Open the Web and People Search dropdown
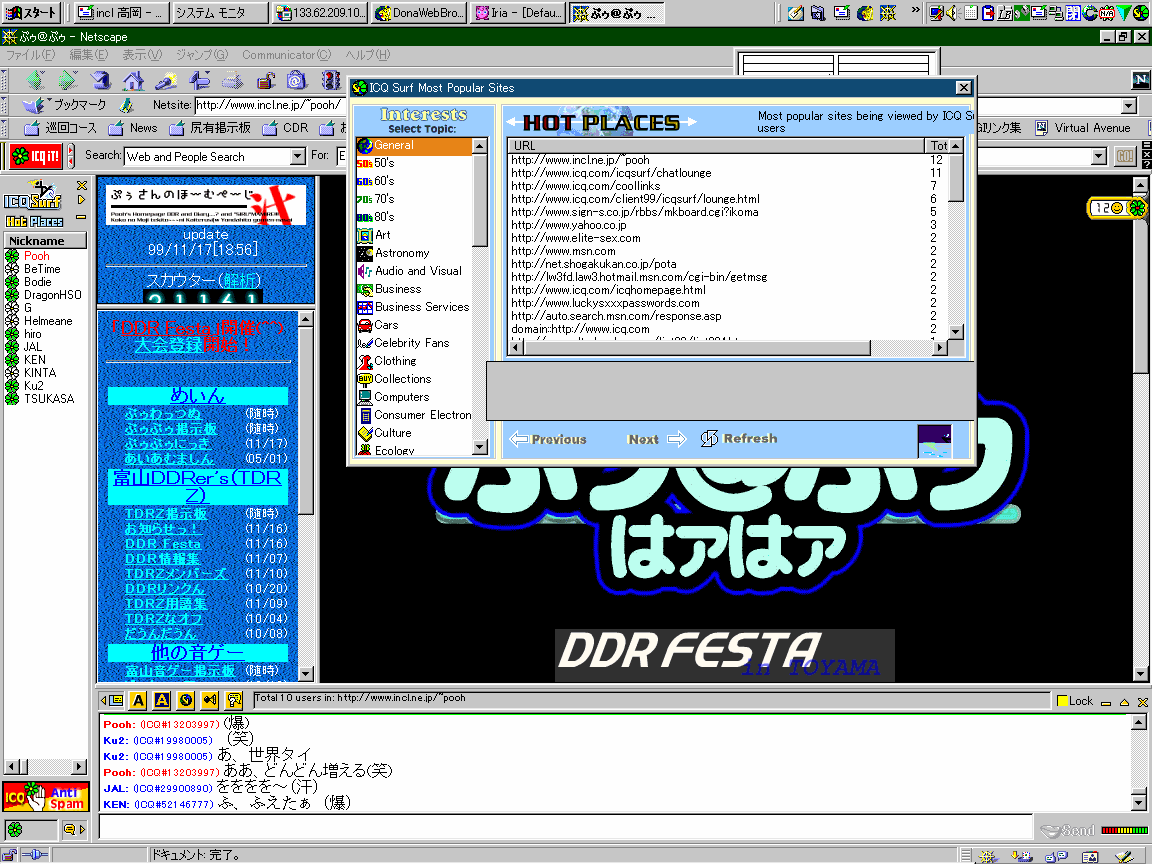The width and height of the screenshot is (1152, 864). [297, 156]
